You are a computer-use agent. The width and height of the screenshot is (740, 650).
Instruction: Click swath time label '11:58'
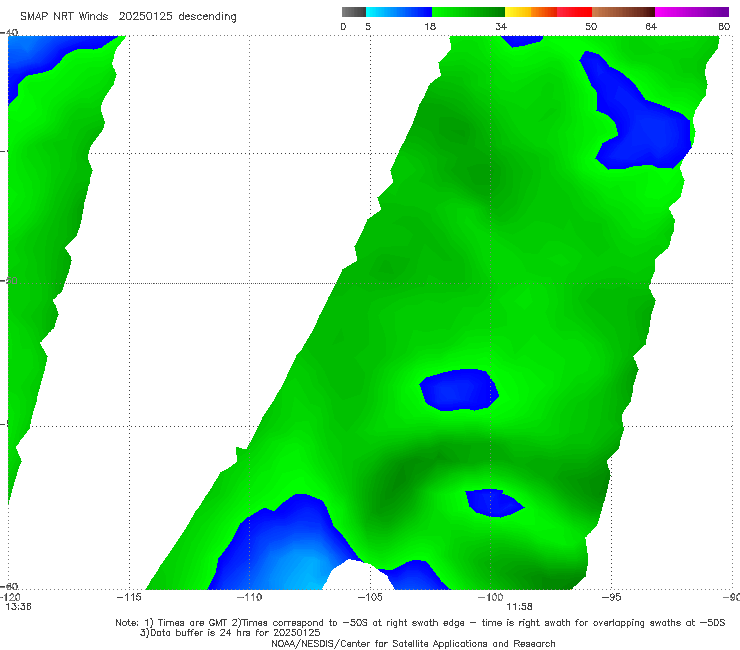pyautogui.click(x=519, y=607)
